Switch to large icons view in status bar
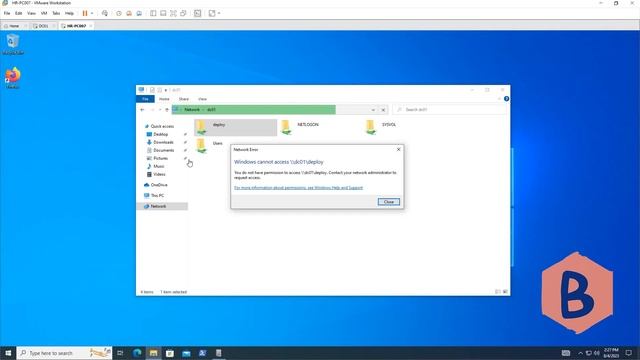640x360 pixels. [505, 291]
